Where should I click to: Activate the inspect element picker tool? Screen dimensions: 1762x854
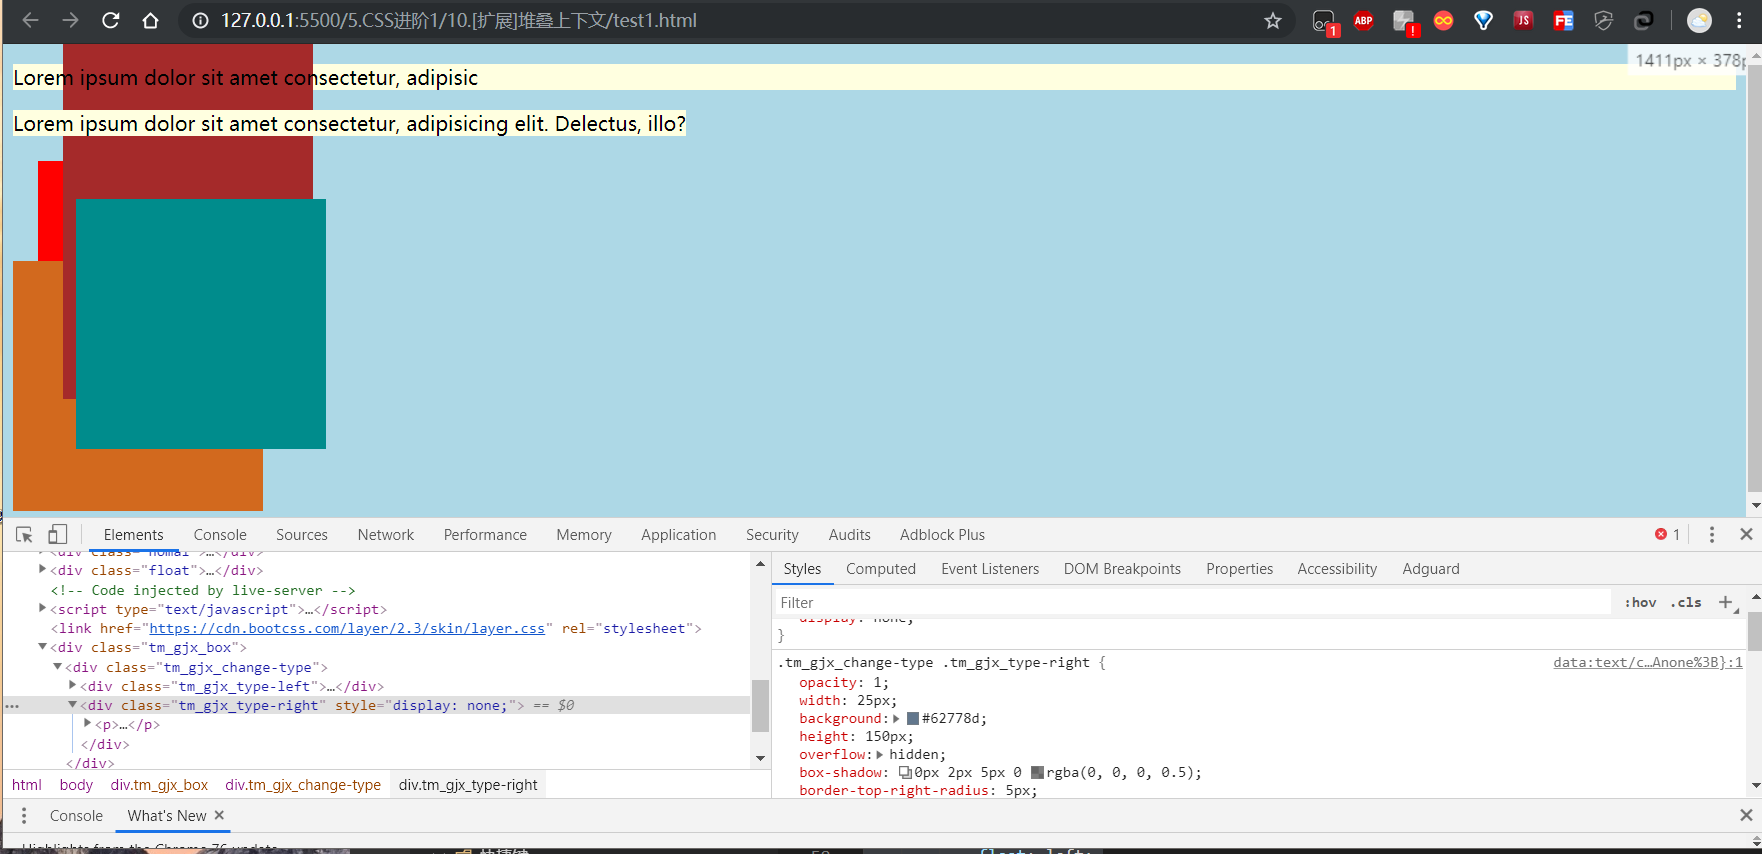[x=24, y=535]
